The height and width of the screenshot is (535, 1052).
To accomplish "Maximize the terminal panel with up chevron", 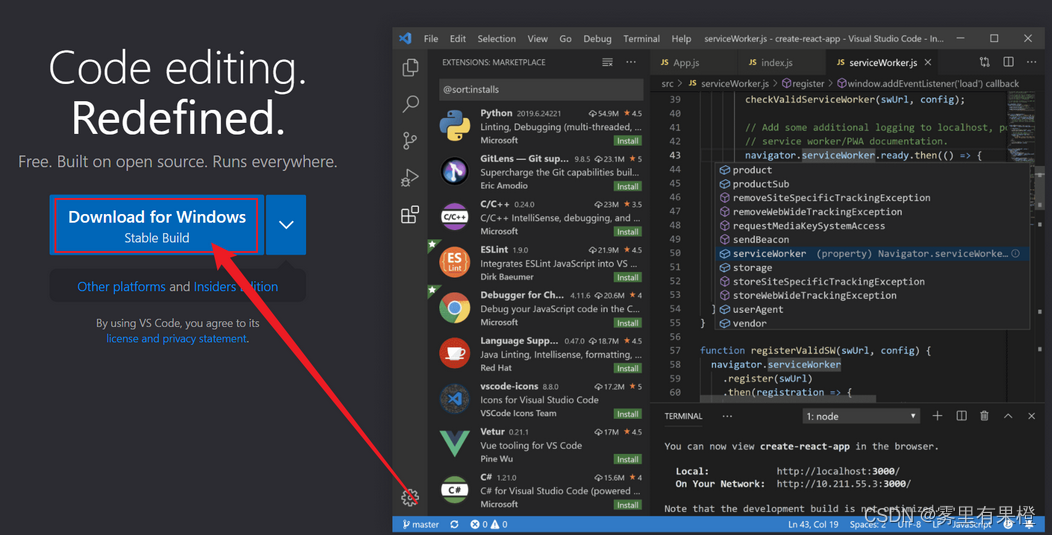I will tap(1008, 416).
